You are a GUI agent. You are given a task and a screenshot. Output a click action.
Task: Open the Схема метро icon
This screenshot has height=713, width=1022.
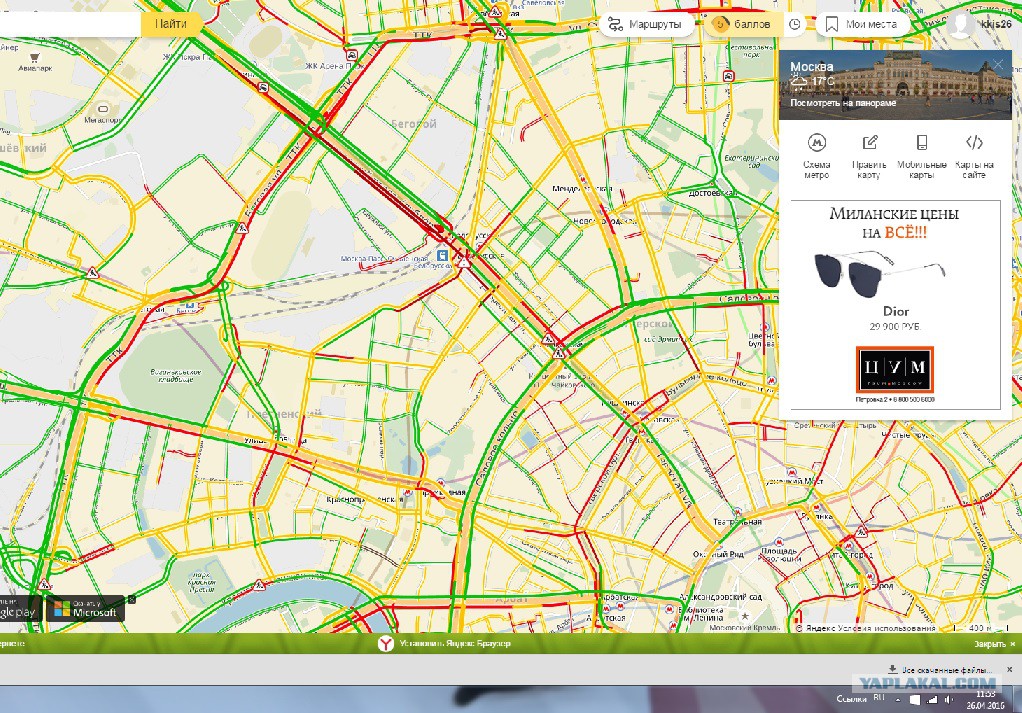click(817, 143)
